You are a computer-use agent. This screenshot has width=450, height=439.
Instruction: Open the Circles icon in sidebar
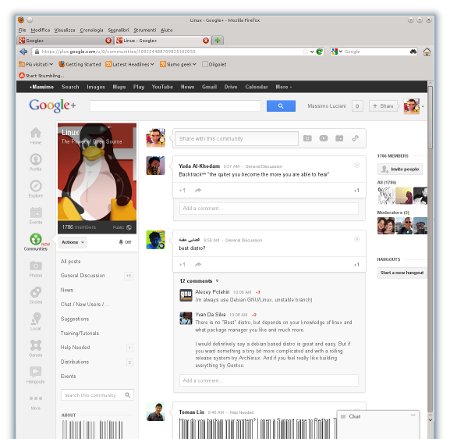click(x=35, y=292)
